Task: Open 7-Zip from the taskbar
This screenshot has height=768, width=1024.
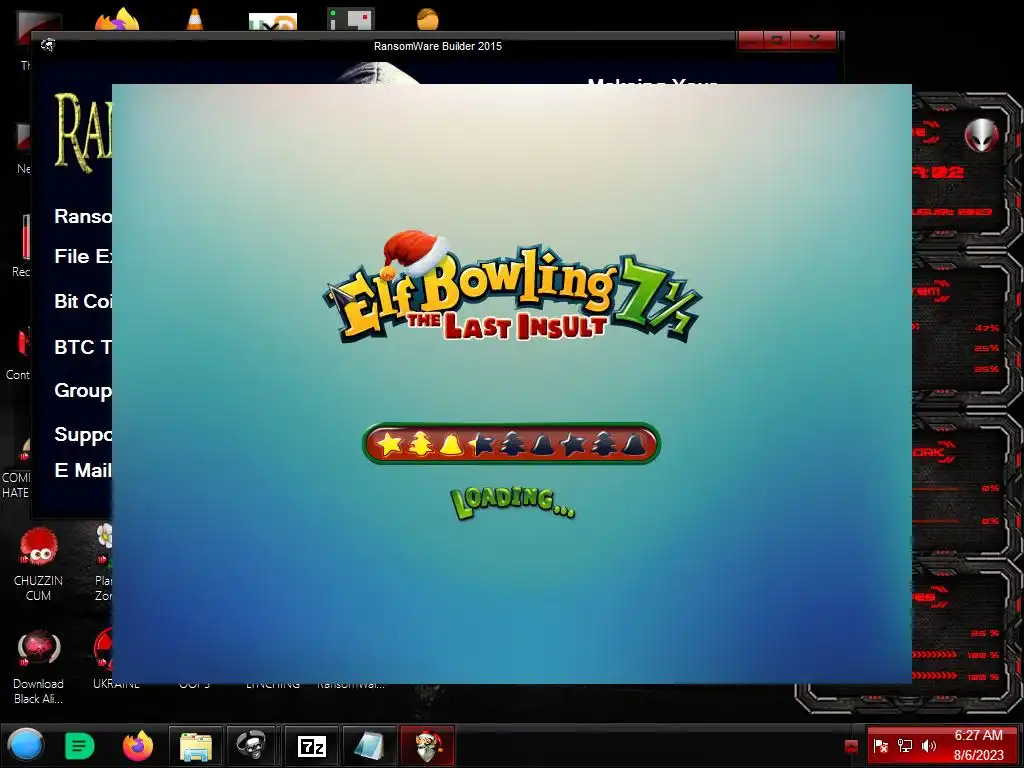Action: pos(312,746)
